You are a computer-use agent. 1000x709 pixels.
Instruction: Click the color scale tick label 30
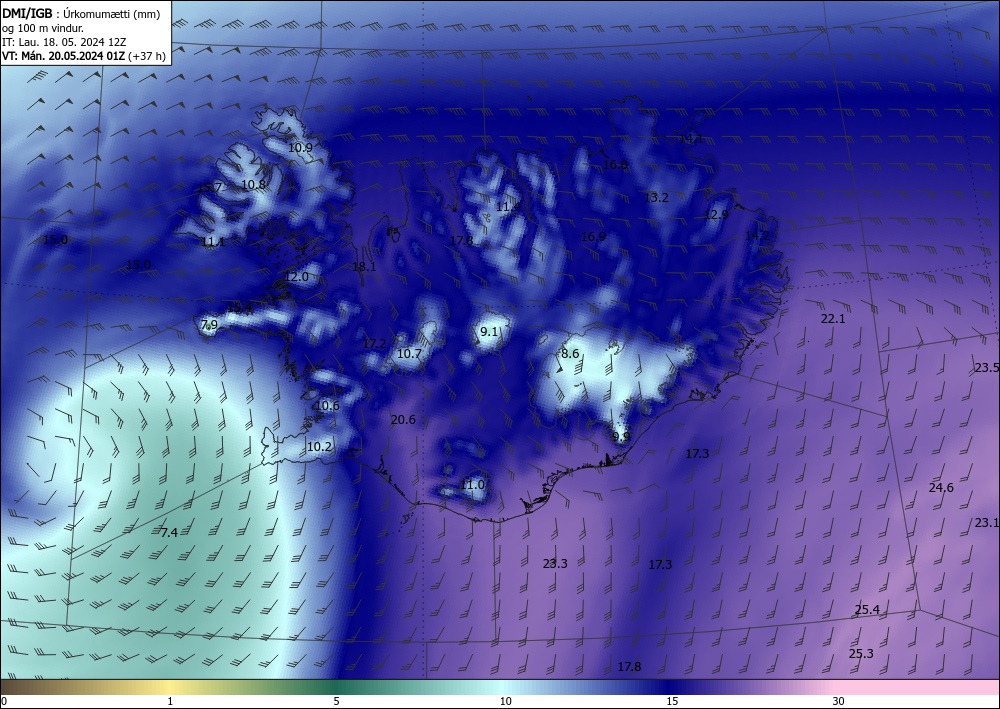click(839, 701)
